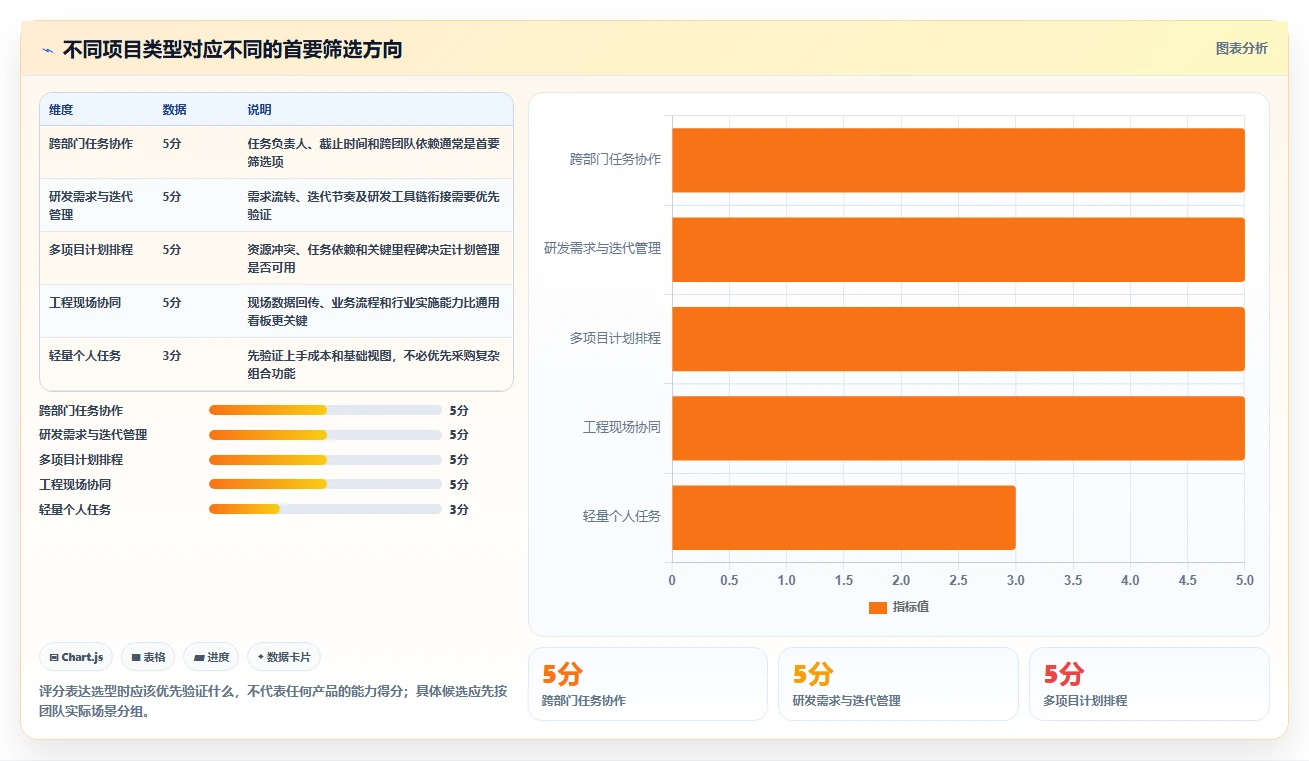Click the 跨部门任务协作 bar in the chart
The height and width of the screenshot is (761, 1309).
958,160
